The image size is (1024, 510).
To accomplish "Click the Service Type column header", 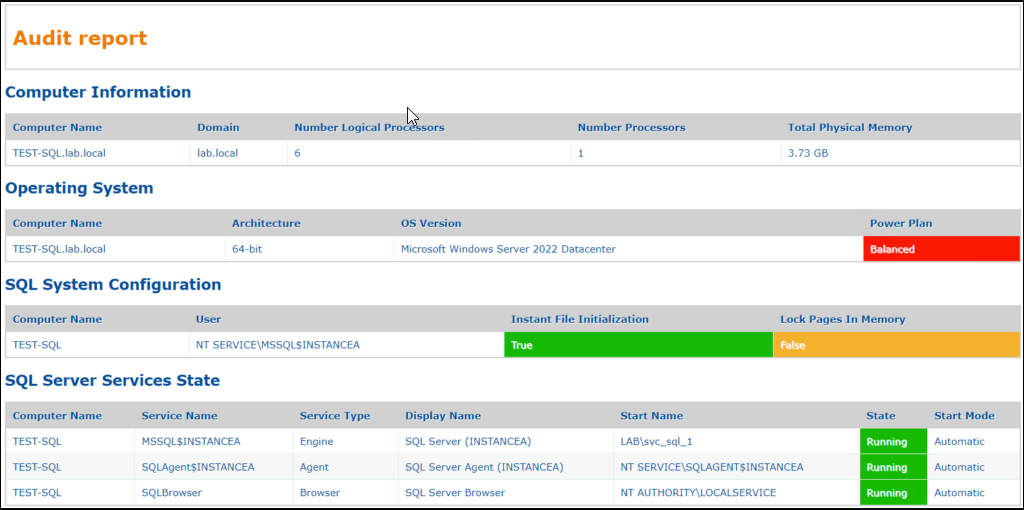I will tap(334, 415).
